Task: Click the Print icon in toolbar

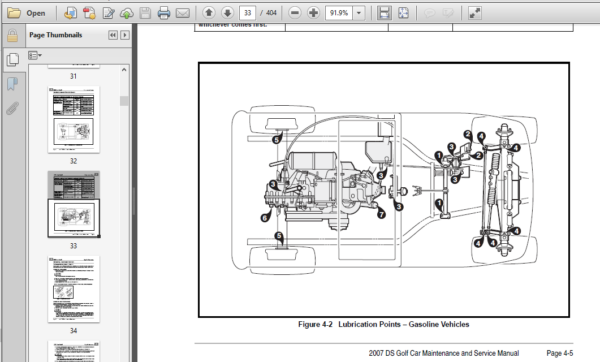Action: point(164,13)
